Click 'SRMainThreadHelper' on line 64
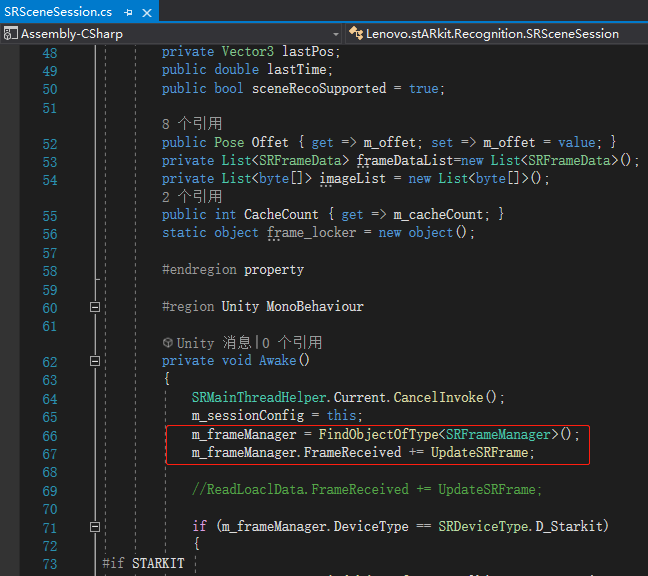Screen dimensions: 648x576 click(x=259, y=397)
